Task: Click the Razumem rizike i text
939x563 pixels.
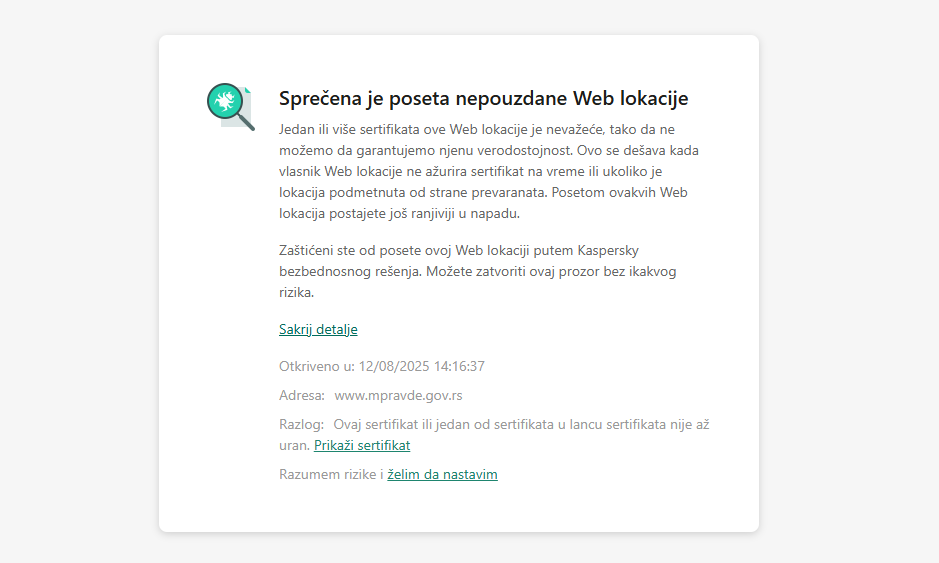Action: pyautogui.click(x=330, y=474)
